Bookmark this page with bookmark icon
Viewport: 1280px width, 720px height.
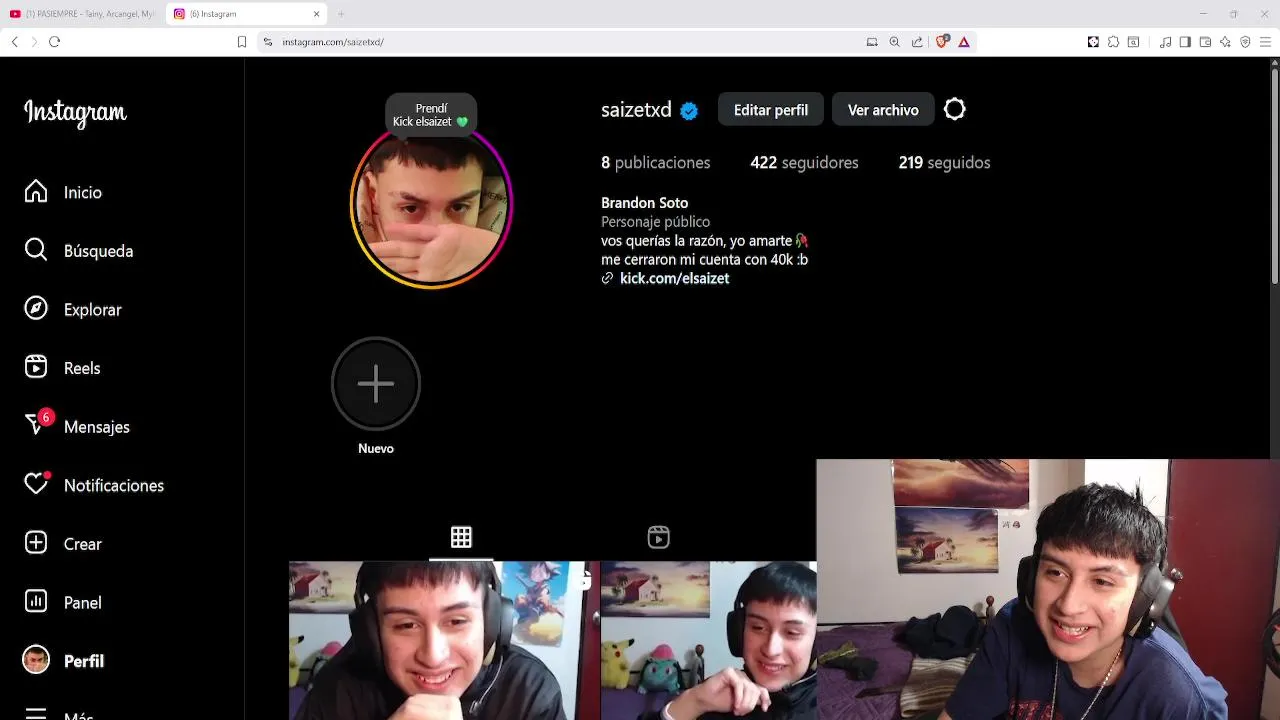point(242,42)
